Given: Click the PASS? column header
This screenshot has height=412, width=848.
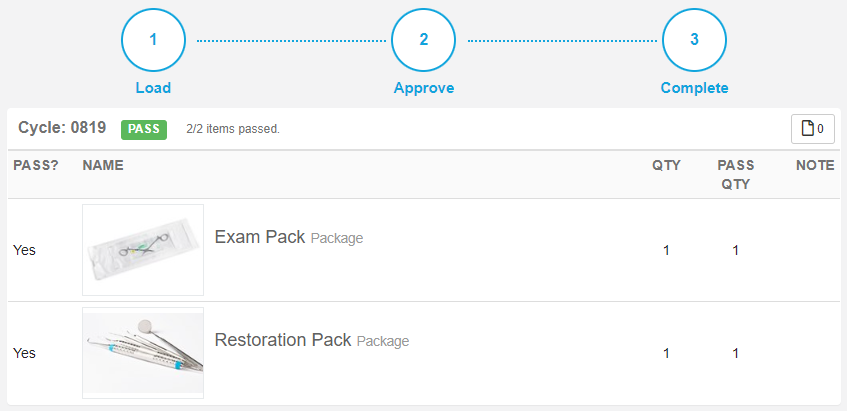Looking at the screenshot, I should [36, 165].
